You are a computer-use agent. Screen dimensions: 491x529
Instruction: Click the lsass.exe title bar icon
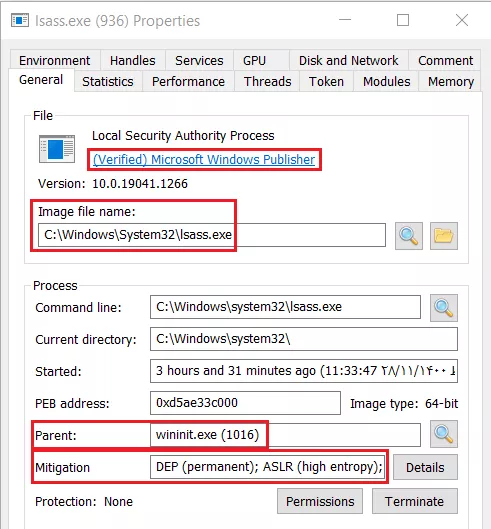[x=20, y=21]
